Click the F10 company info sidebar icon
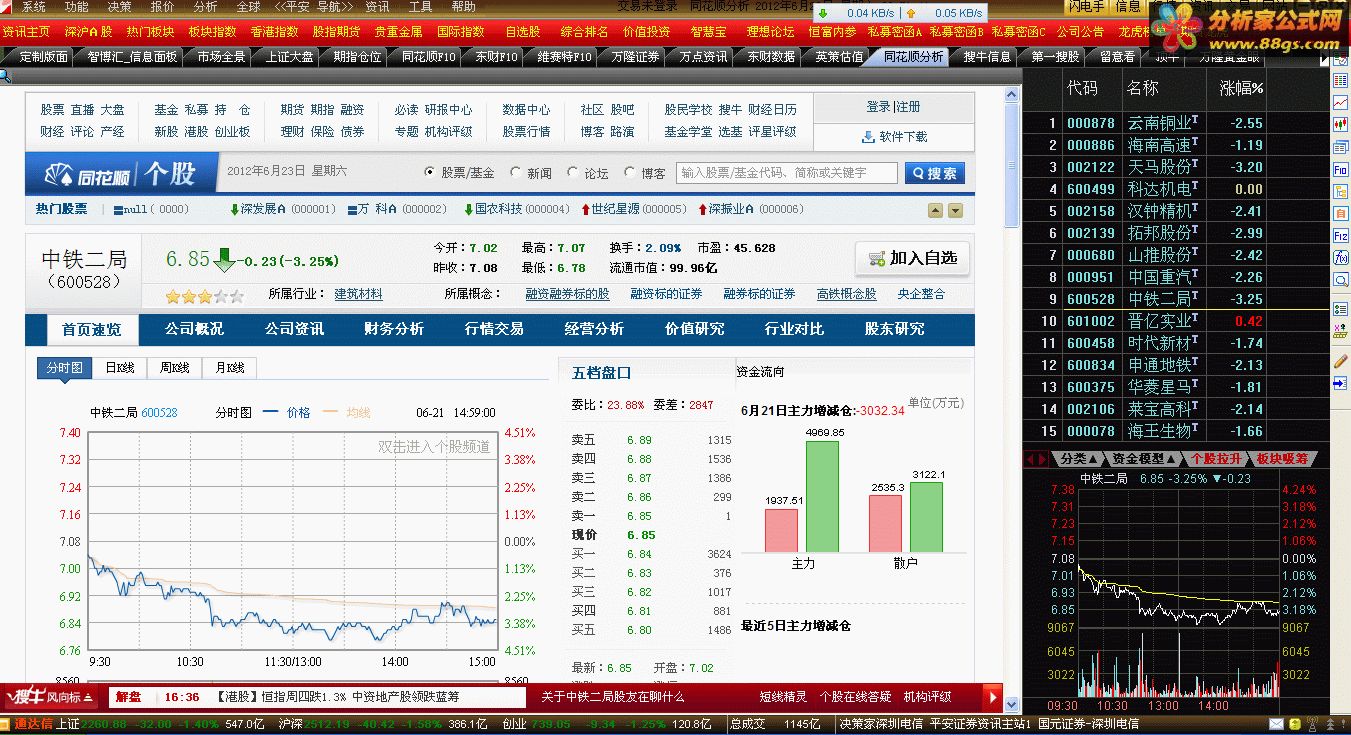This screenshot has width=1351, height=735. pyautogui.click(x=1340, y=170)
